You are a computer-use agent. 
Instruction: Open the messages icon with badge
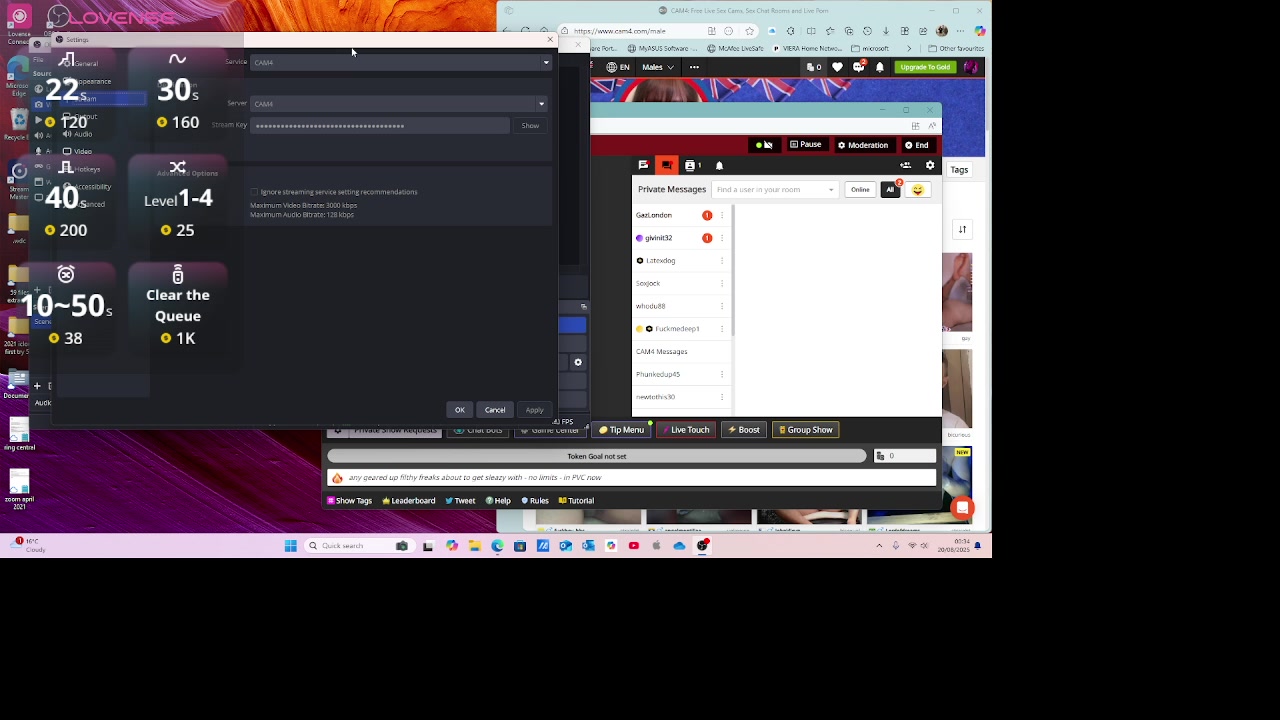click(858, 67)
